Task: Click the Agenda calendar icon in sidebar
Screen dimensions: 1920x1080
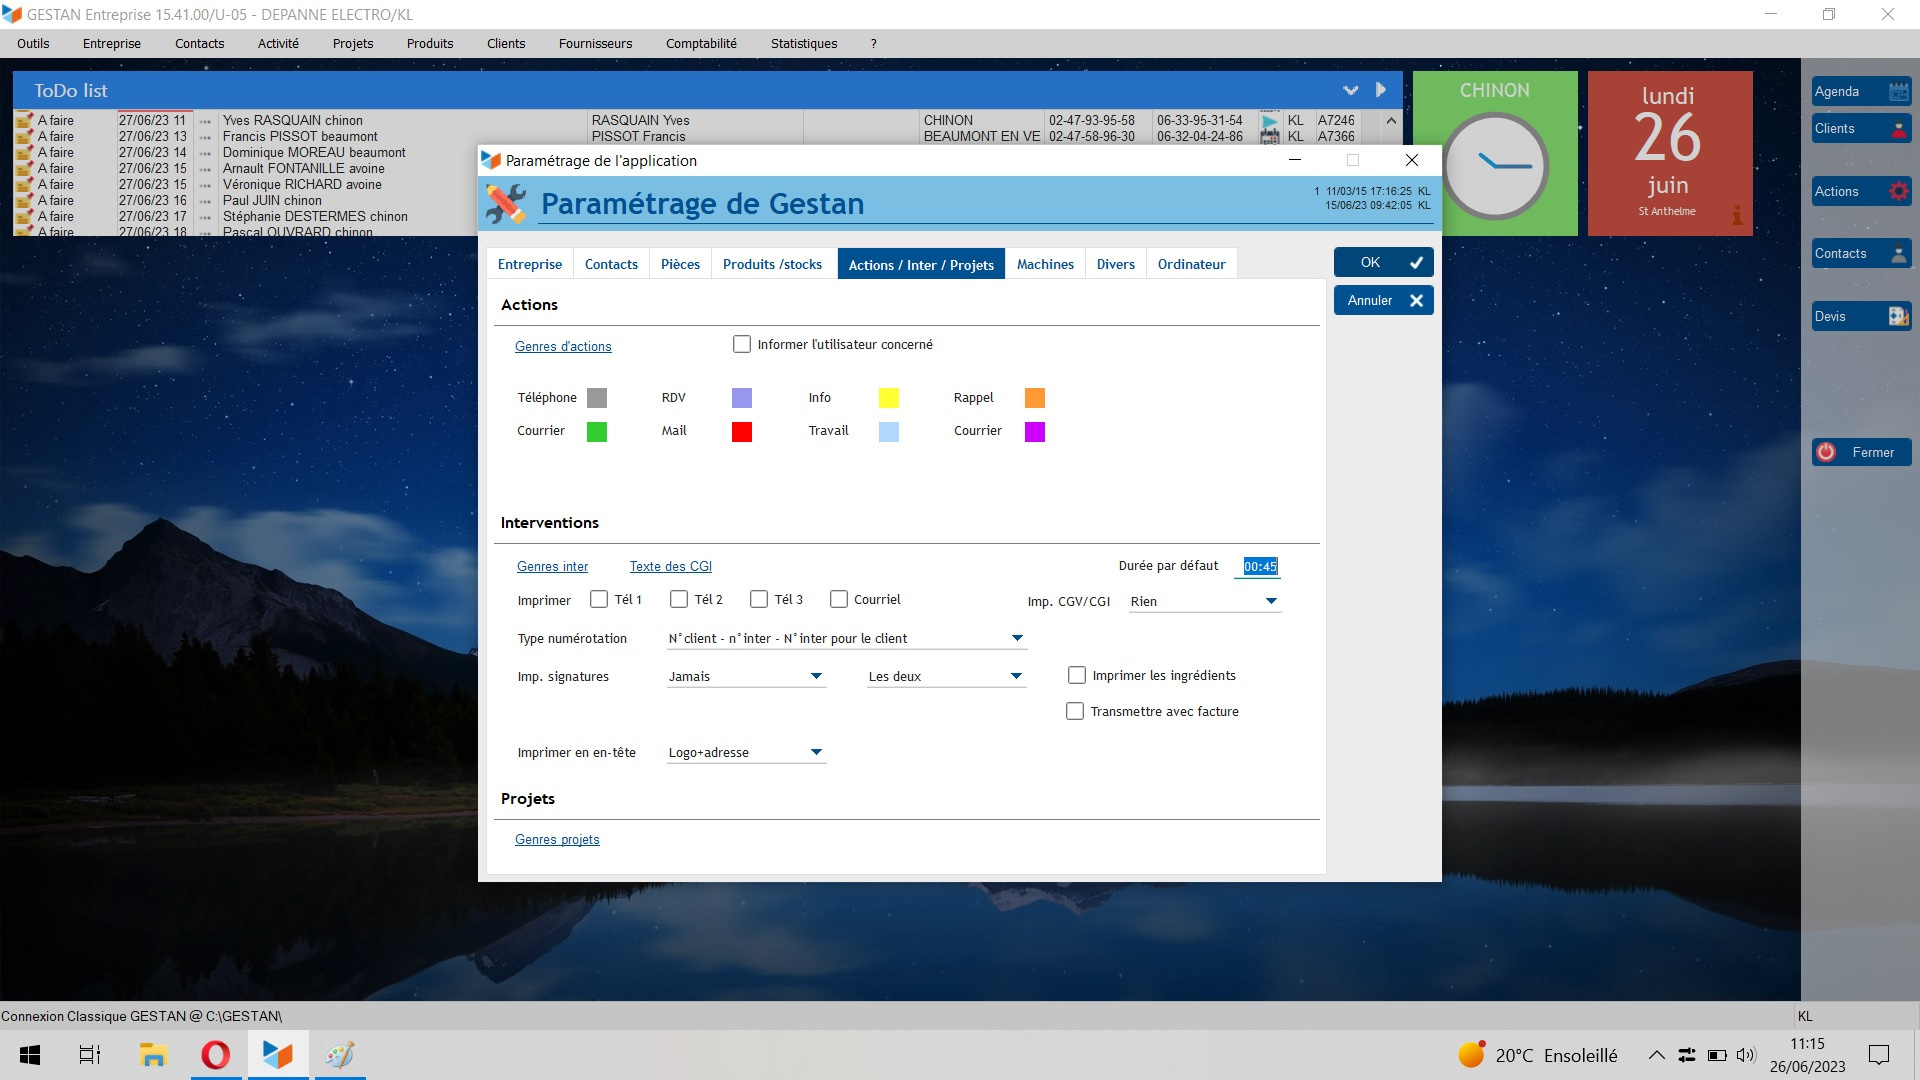Action: click(1898, 92)
